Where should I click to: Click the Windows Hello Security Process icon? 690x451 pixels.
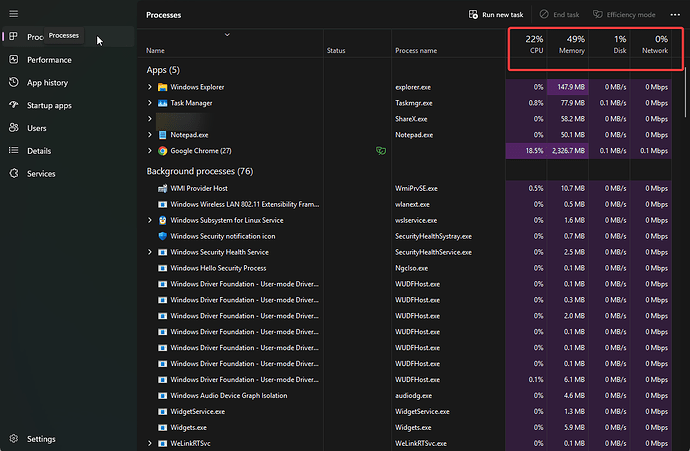click(x=162, y=268)
